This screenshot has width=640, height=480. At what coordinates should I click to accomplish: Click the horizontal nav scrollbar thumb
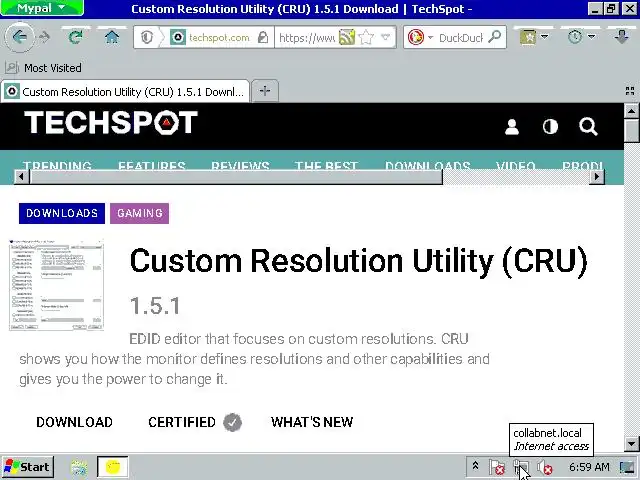point(236,177)
